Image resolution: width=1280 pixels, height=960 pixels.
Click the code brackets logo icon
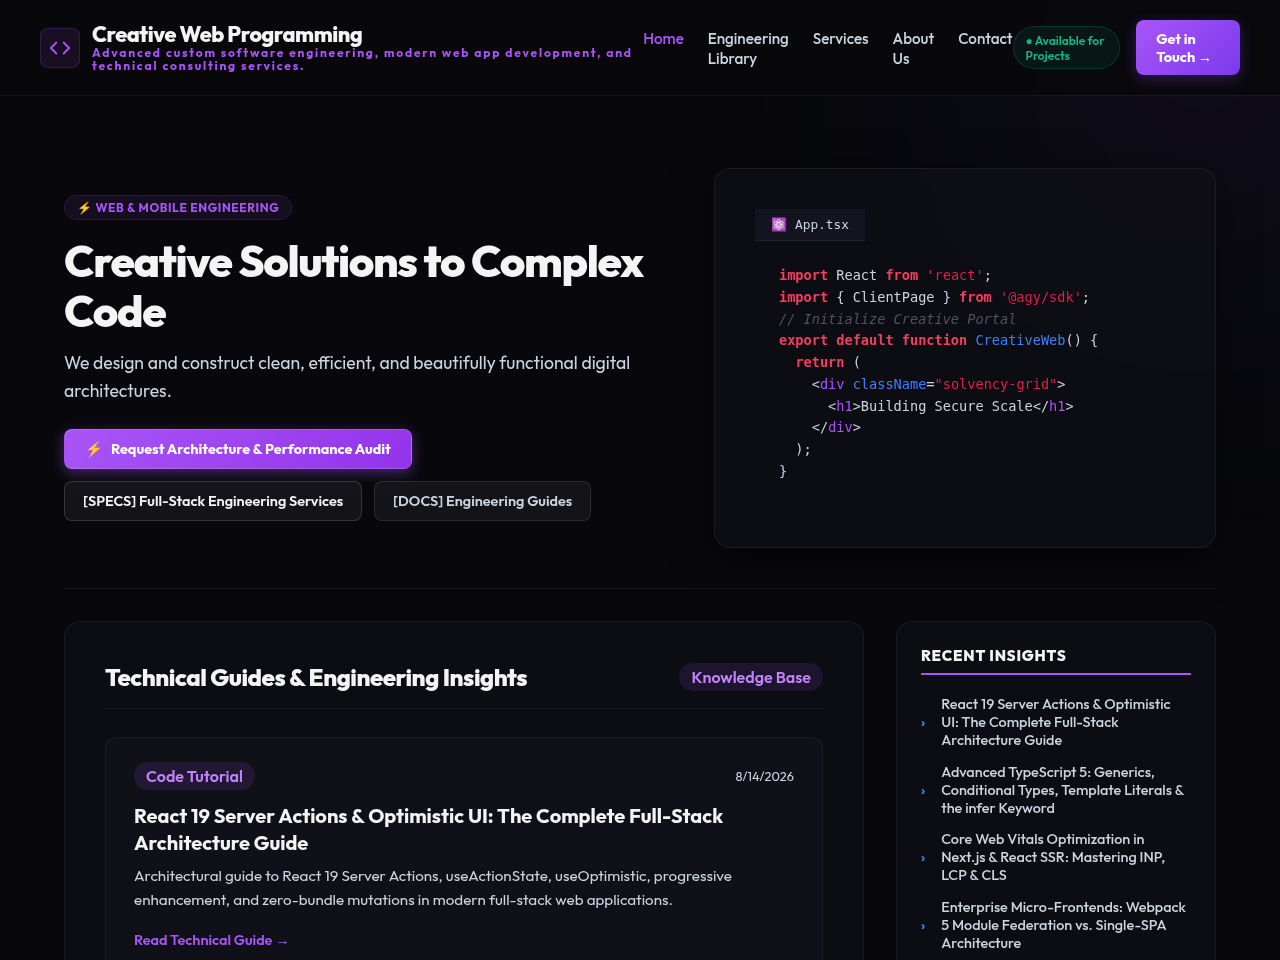tap(60, 48)
